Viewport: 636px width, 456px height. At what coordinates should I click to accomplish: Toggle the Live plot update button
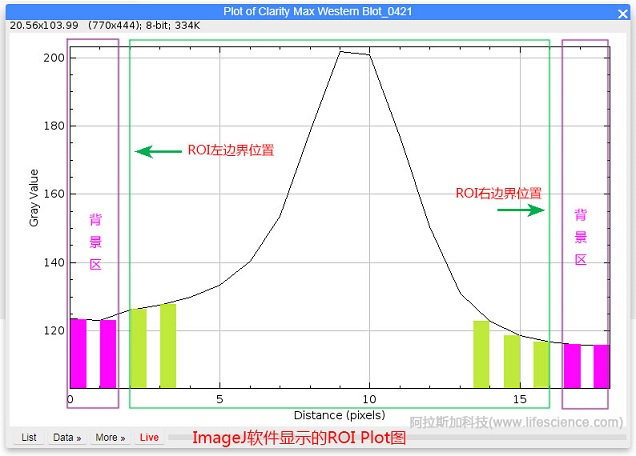149,437
